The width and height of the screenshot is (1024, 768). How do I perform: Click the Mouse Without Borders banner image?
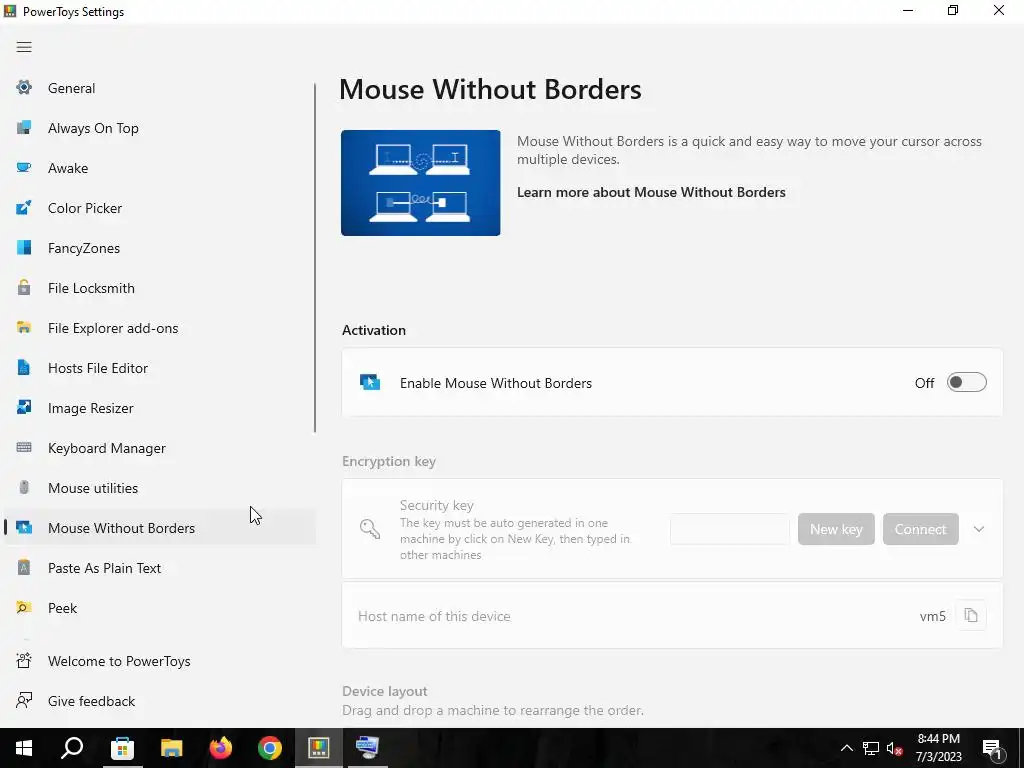point(421,183)
